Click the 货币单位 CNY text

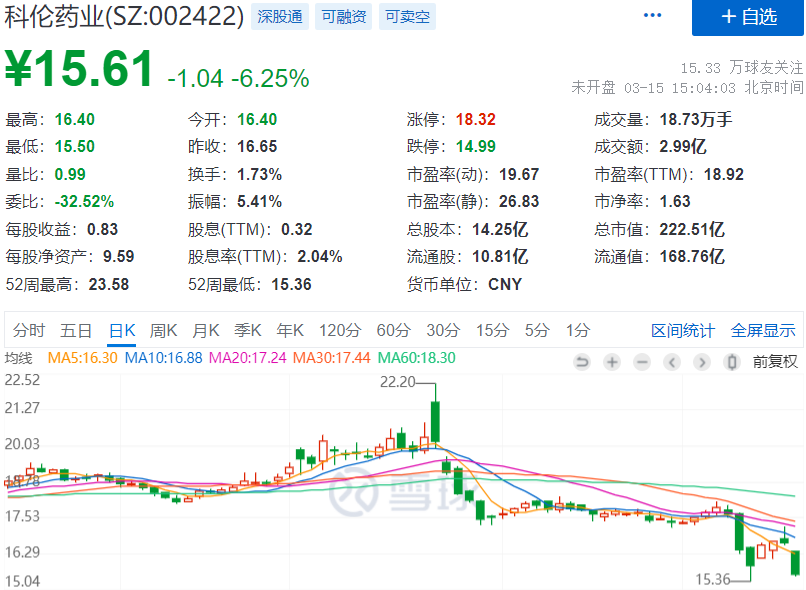point(505,284)
